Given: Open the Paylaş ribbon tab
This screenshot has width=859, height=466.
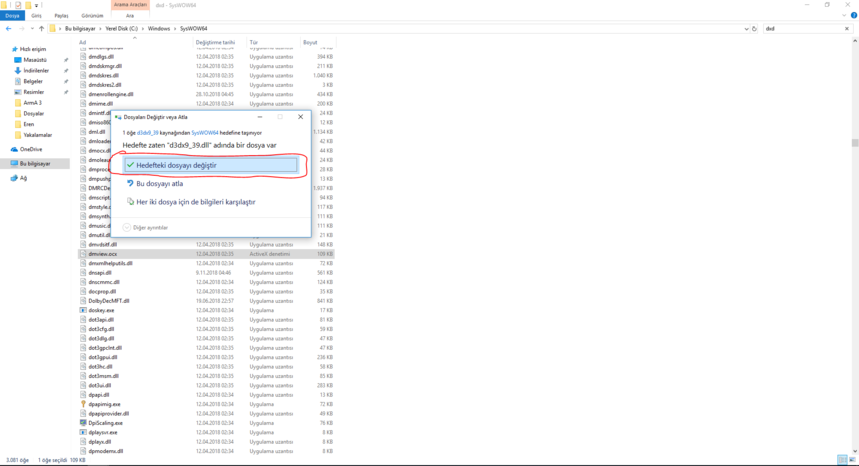Looking at the screenshot, I should coord(61,16).
